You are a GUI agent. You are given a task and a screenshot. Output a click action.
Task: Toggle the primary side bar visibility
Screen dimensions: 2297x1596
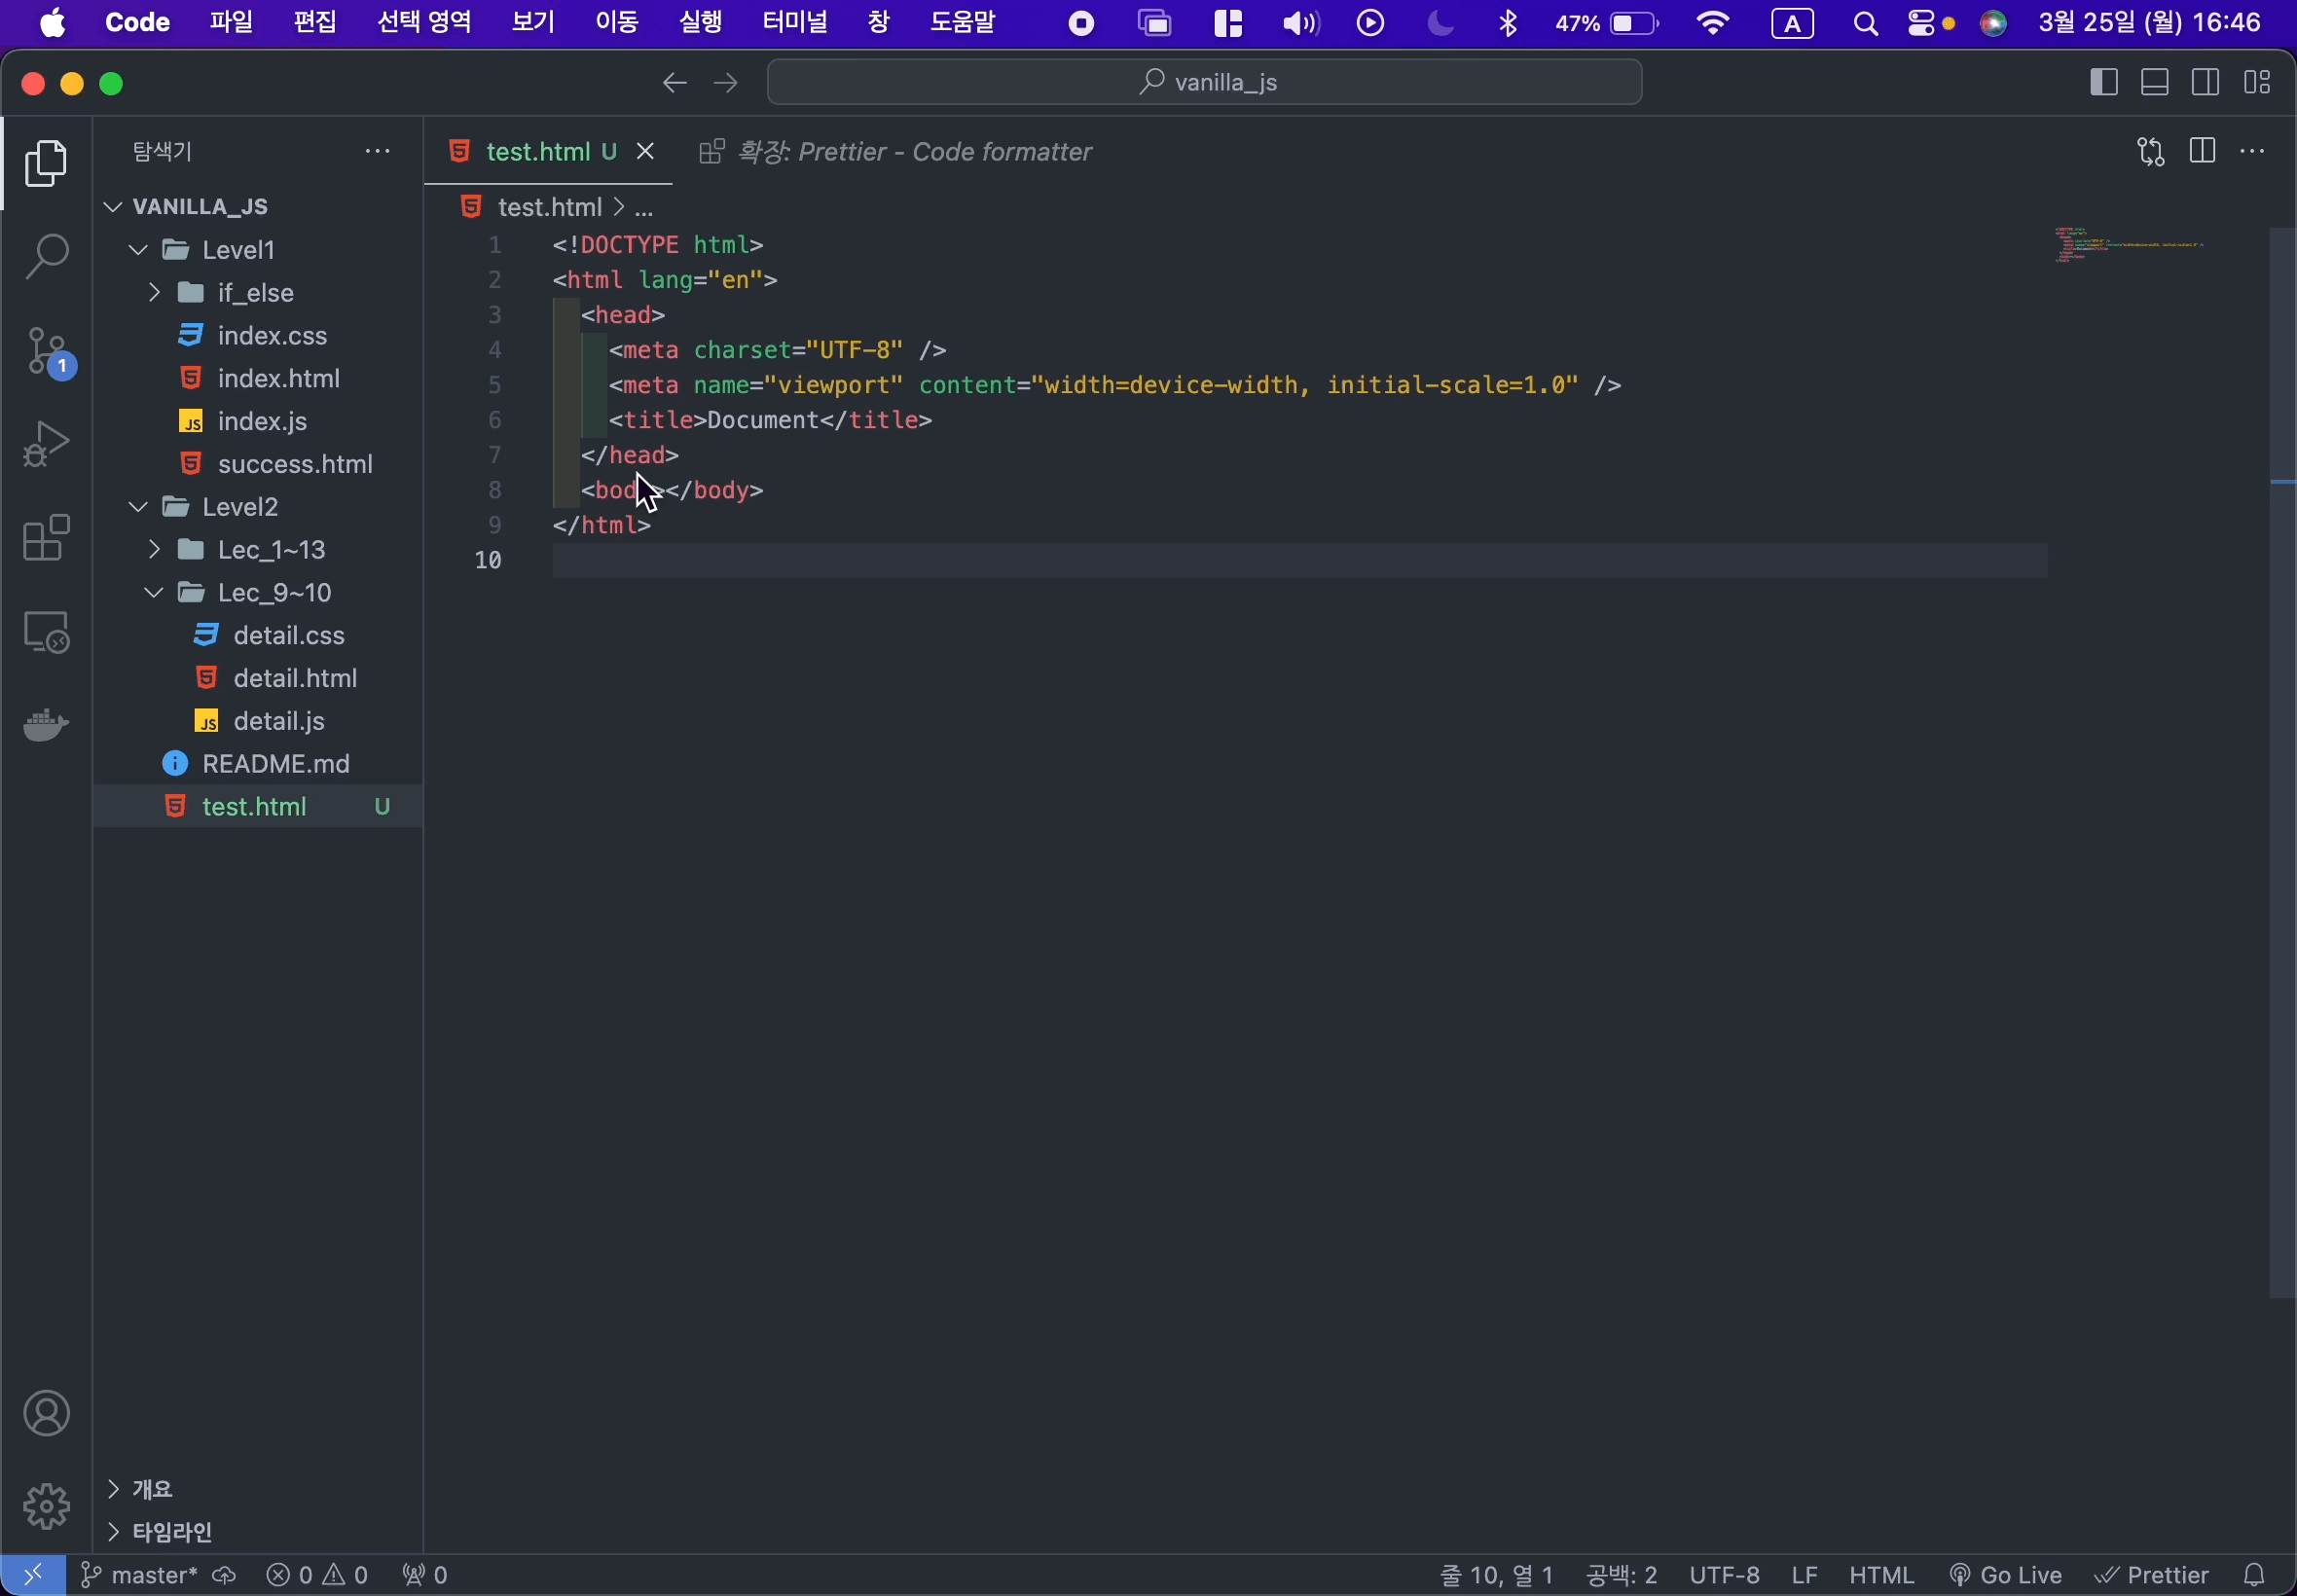2104,82
